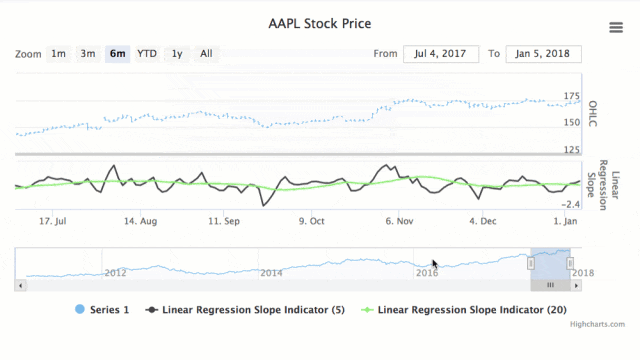640x360 pixels.
Task: Click the 2012 label in navigator
Action: click(x=115, y=273)
